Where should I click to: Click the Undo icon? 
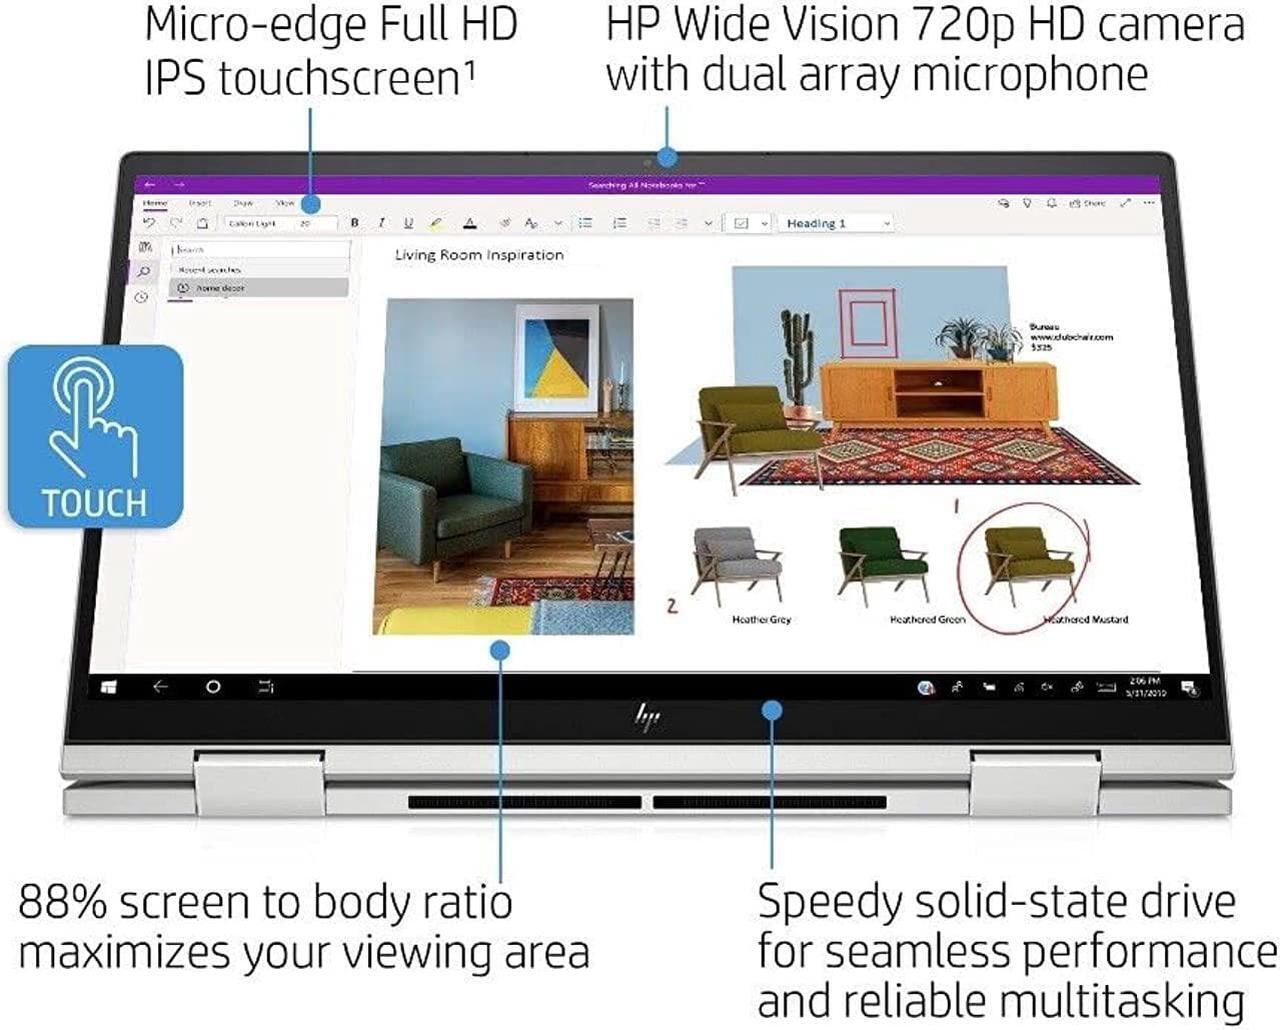pos(149,223)
